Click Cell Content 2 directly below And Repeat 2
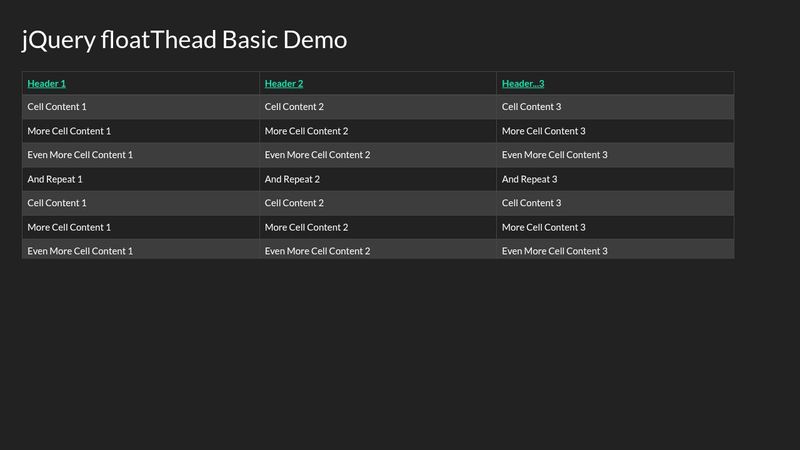 tap(294, 203)
